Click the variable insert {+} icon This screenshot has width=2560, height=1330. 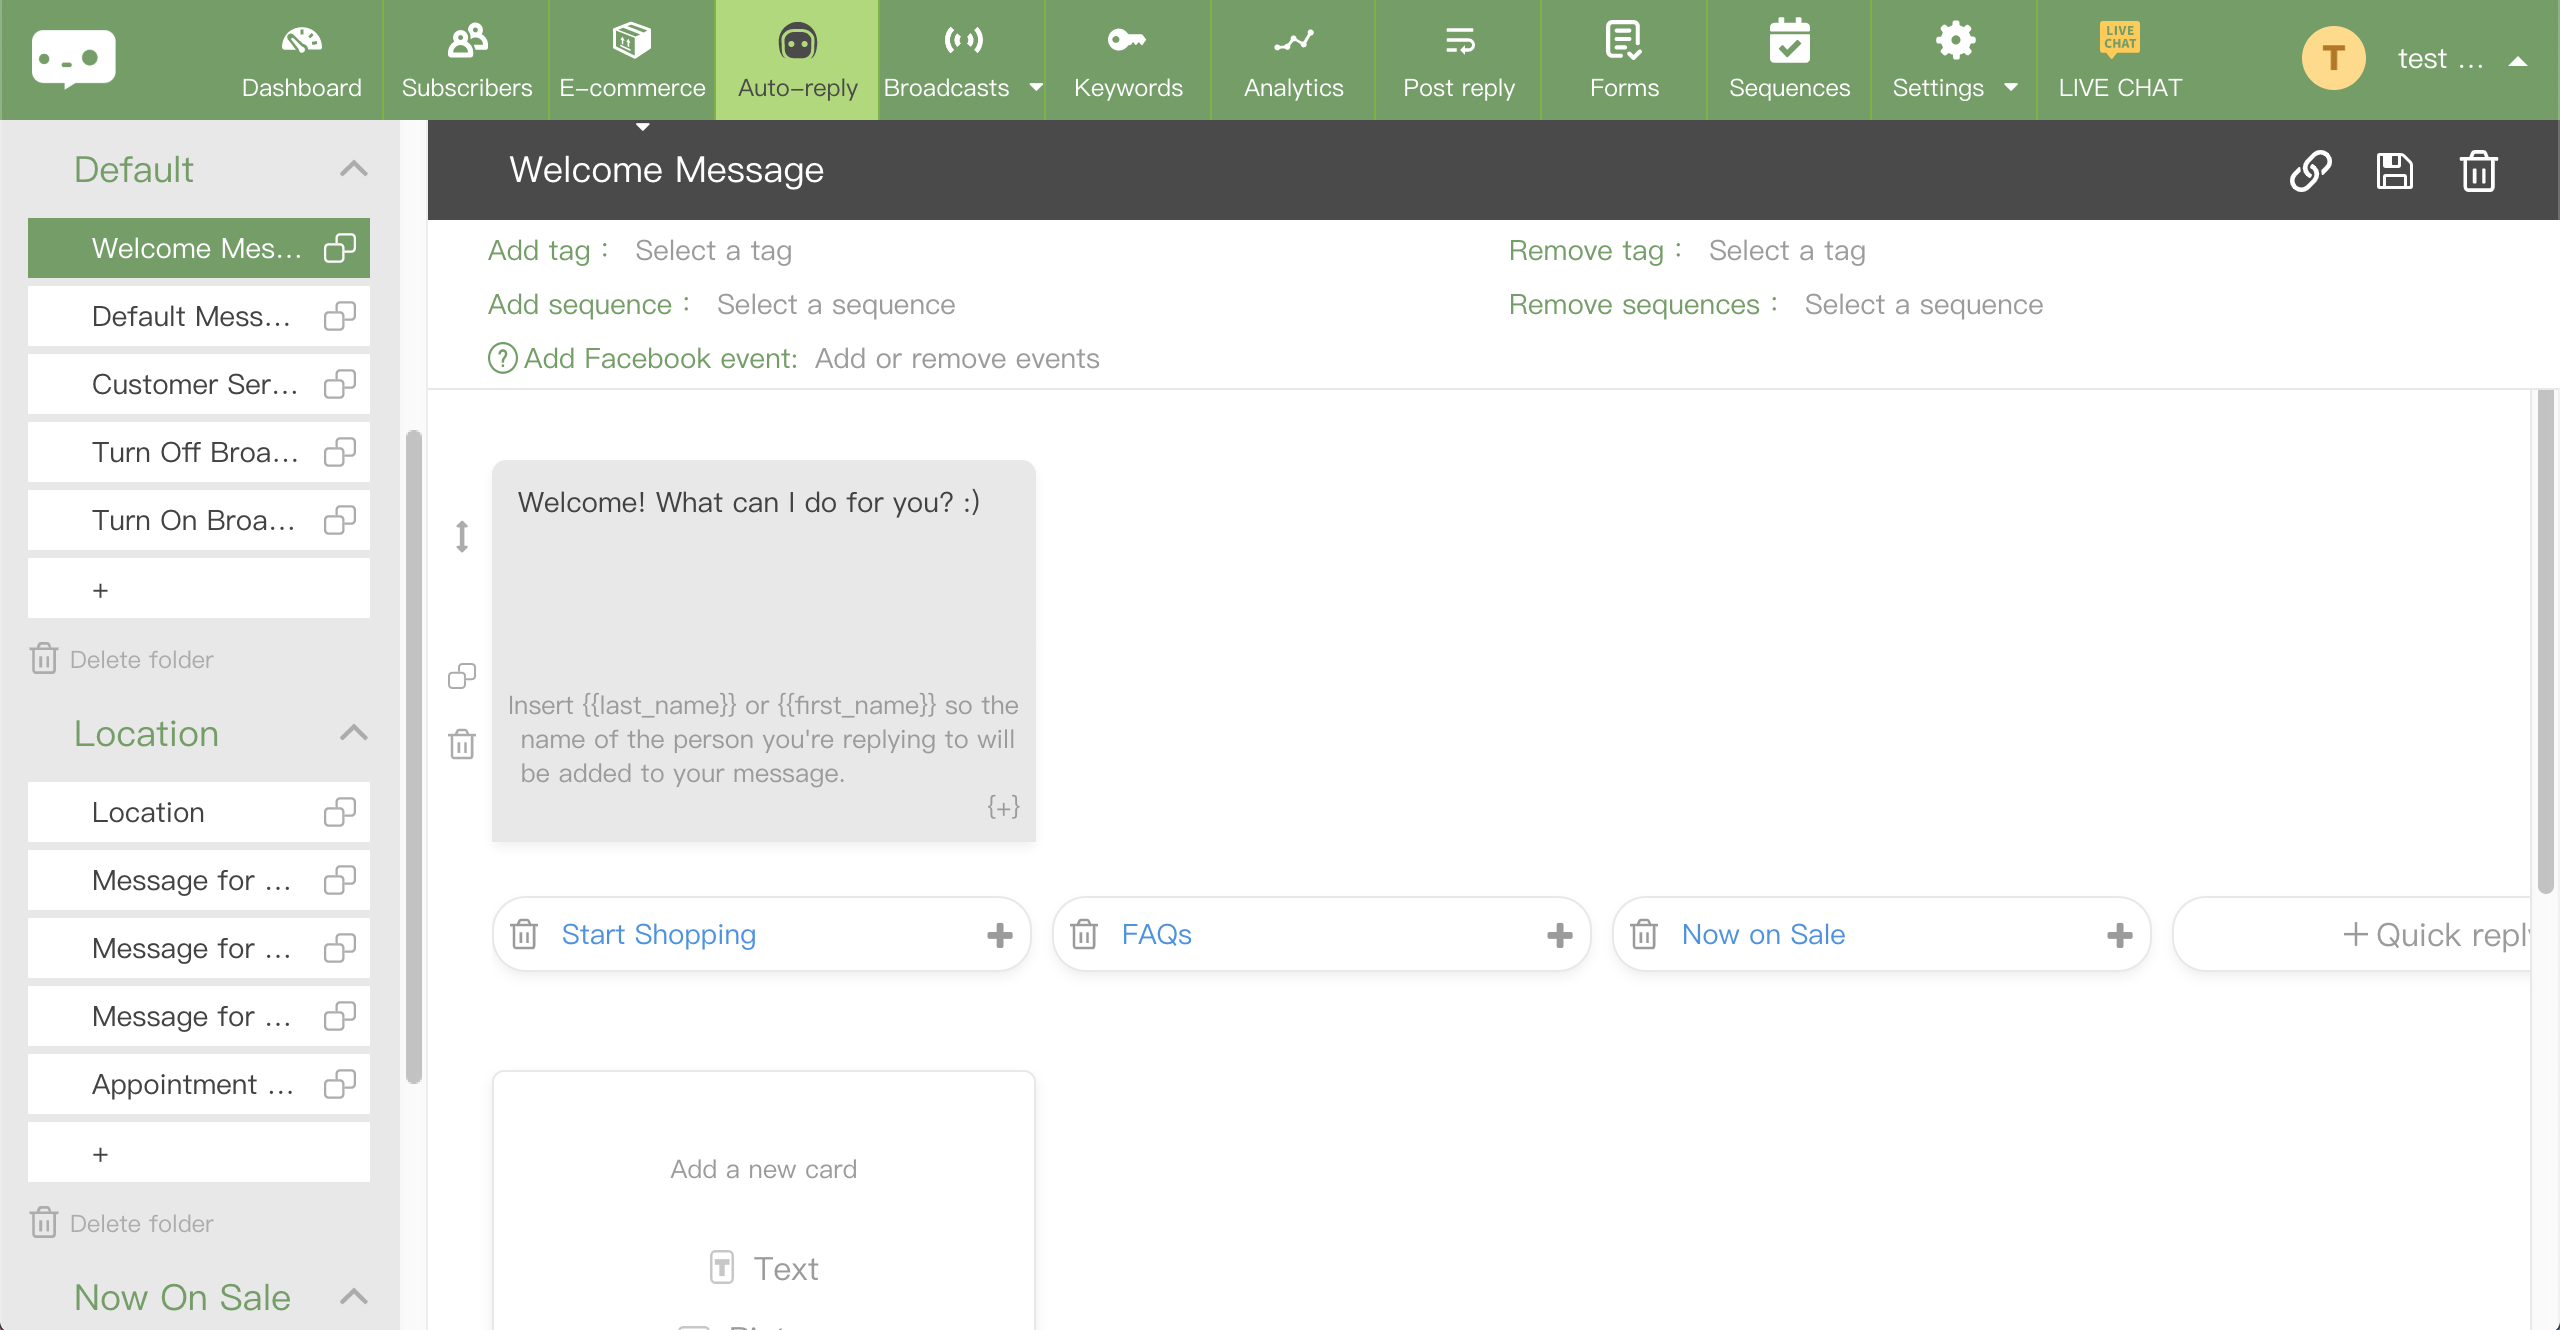pos(1003,806)
